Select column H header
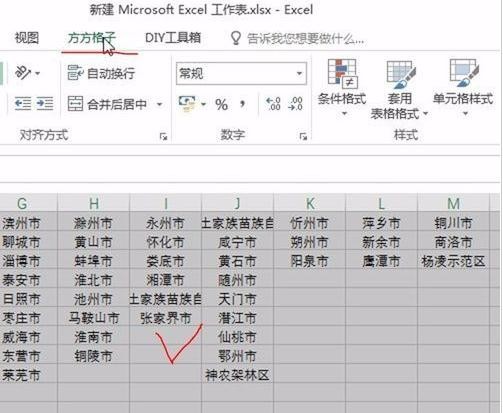Image resolution: width=503 pixels, height=413 pixels. click(x=94, y=203)
